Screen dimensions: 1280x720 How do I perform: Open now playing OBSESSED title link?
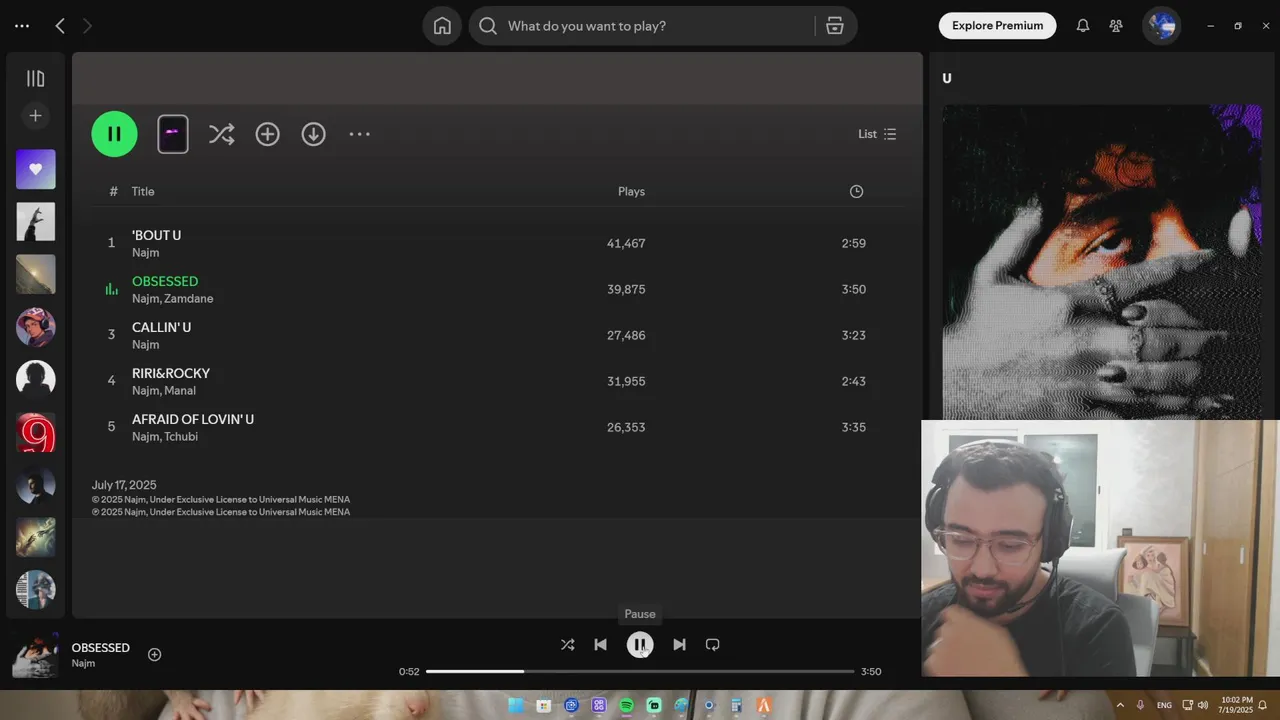101,648
